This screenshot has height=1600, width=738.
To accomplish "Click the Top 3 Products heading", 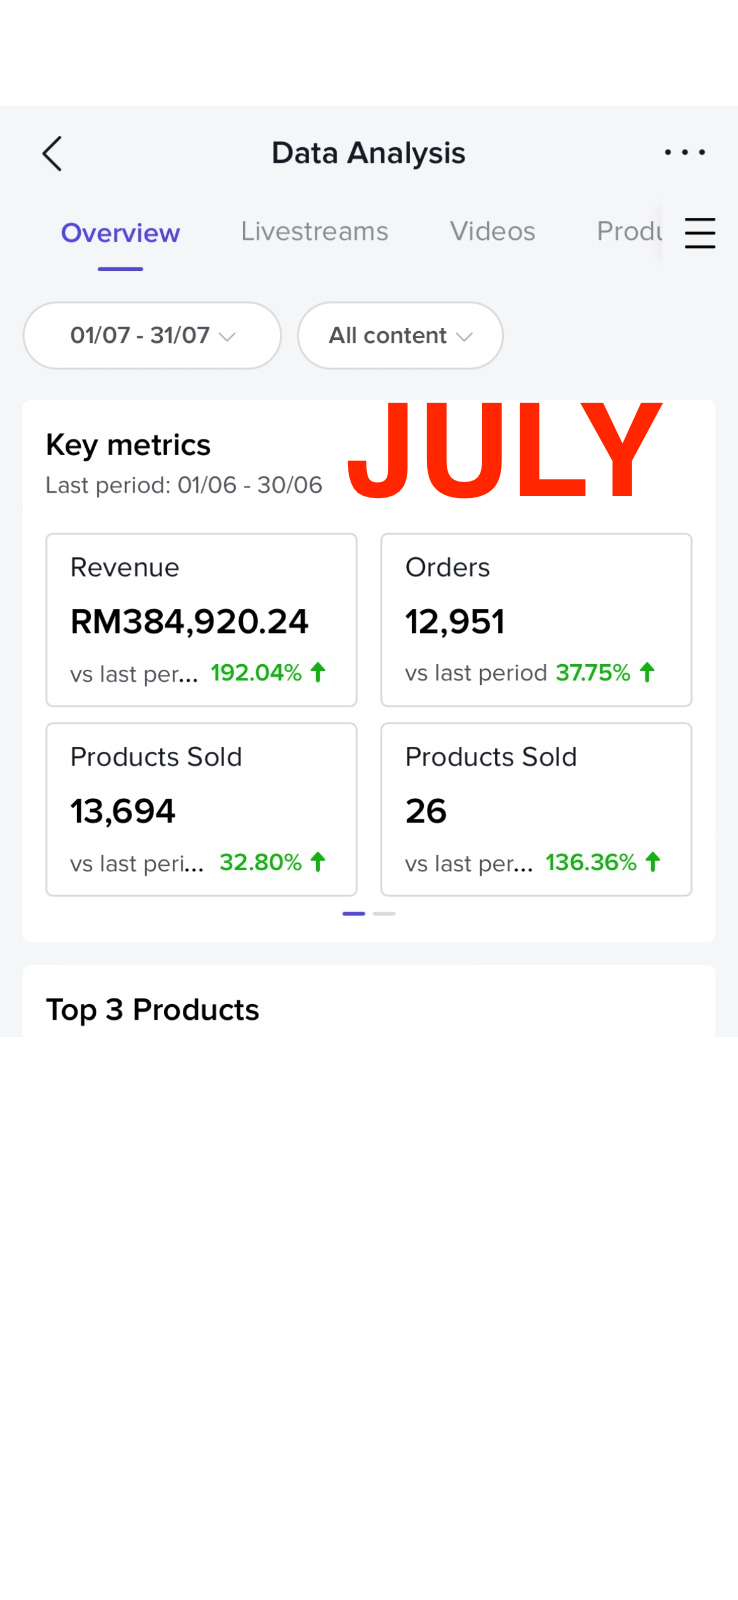I will pos(152,1010).
